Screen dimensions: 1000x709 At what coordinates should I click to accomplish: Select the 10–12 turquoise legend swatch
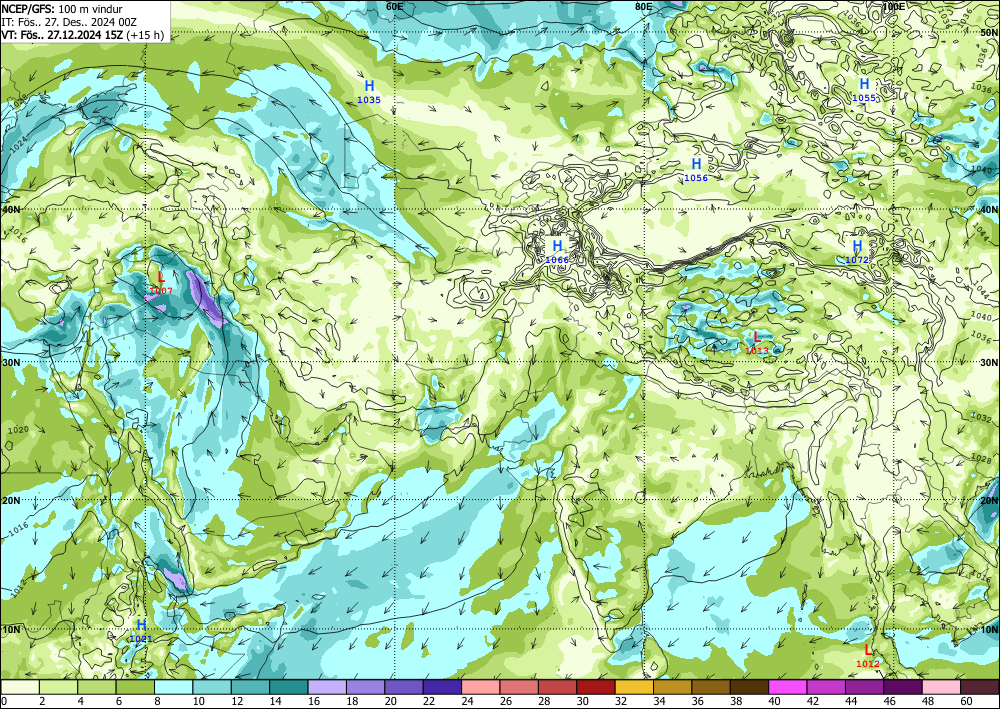point(212,687)
